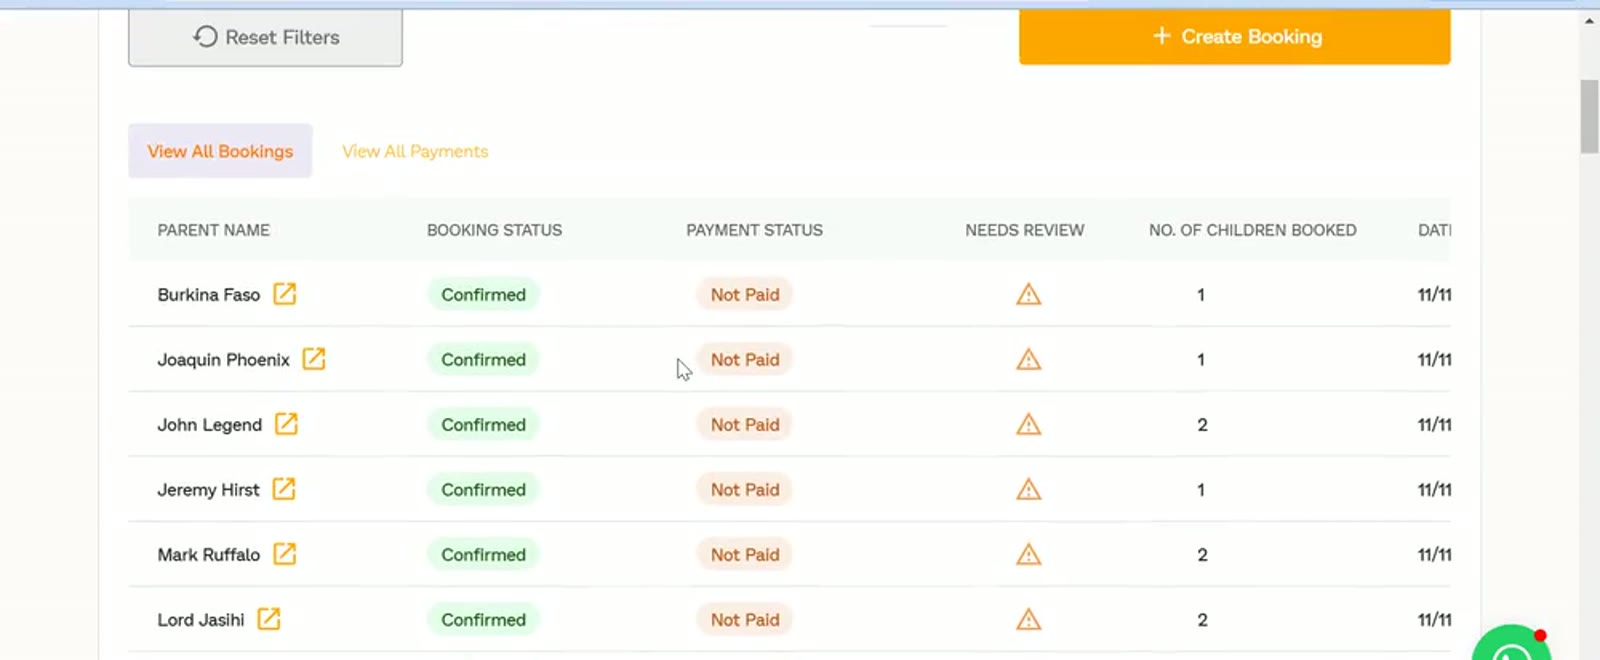Screen dimensions: 1600x660
Task: Click needs-review warning icon for Burkina Faso
Action: tap(1029, 294)
